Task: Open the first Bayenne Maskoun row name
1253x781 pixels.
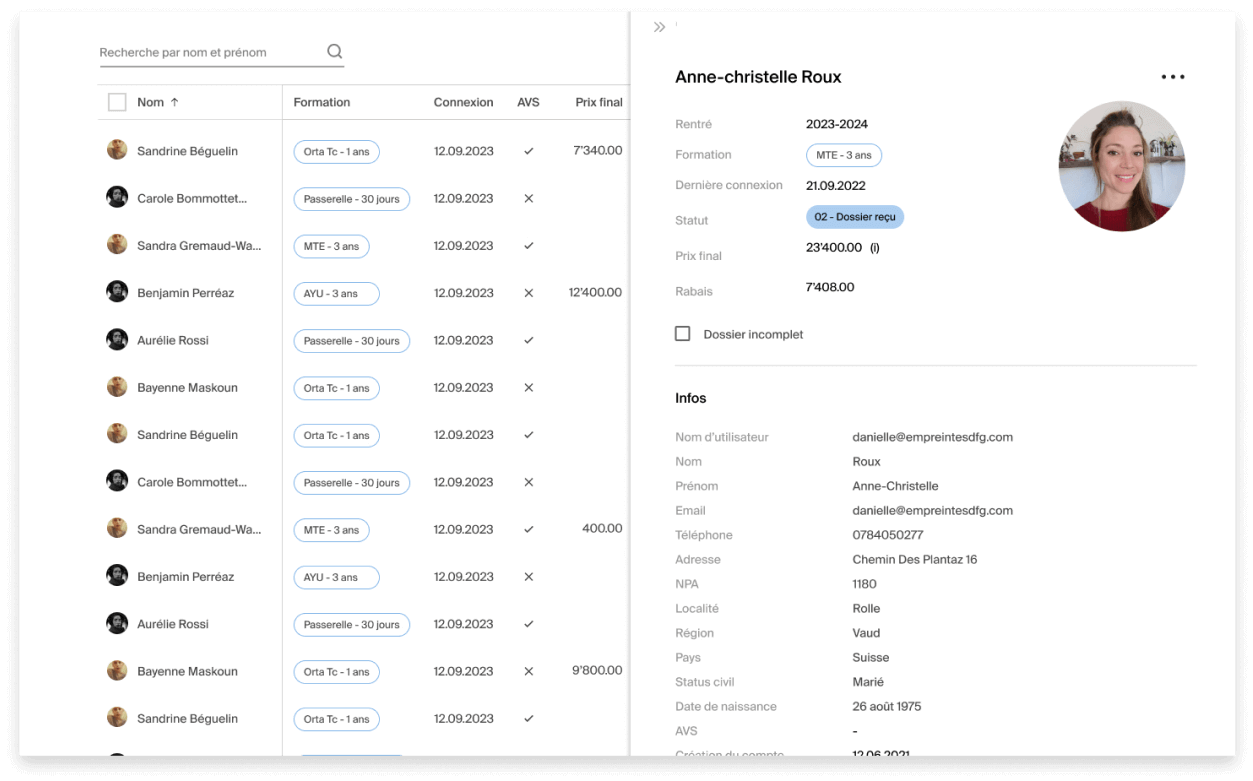Action: click(x=187, y=388)
